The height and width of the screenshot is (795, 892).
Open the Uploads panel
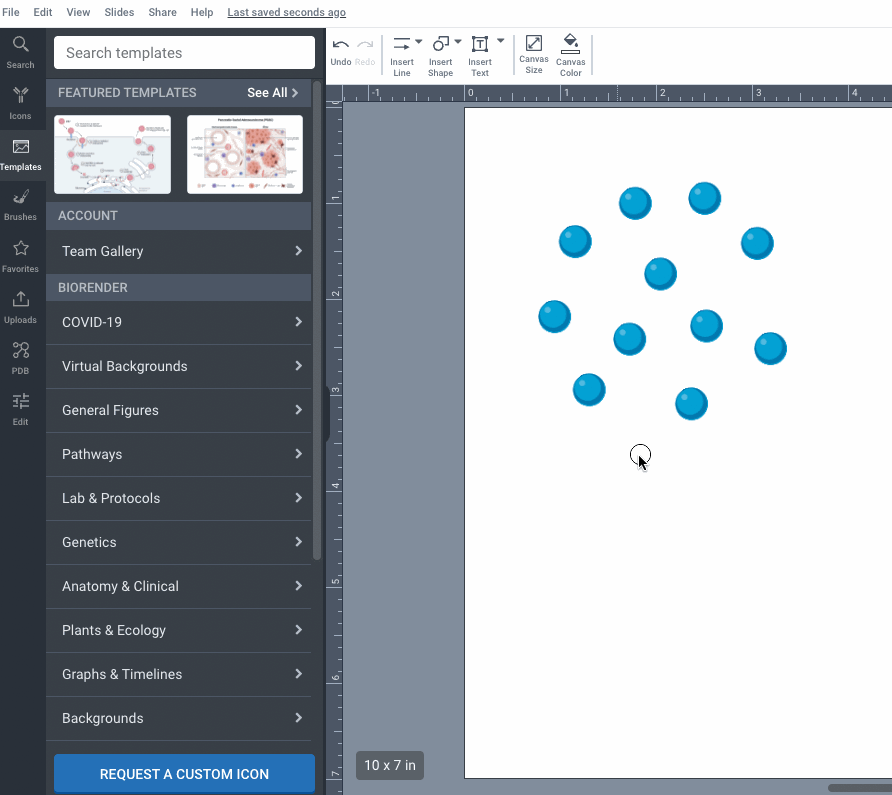tap(20, 307)
